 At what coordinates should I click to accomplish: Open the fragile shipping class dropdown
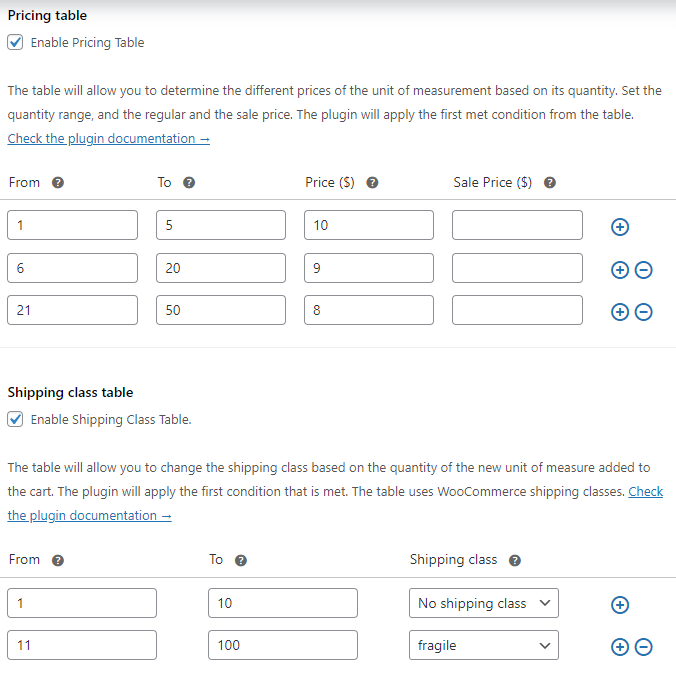pos(484,645)
